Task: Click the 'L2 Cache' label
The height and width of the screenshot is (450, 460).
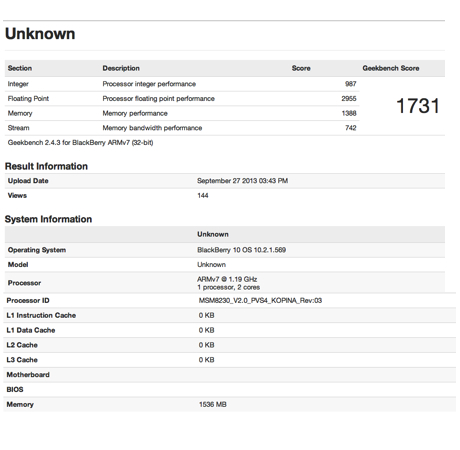Action: (22, 345)
